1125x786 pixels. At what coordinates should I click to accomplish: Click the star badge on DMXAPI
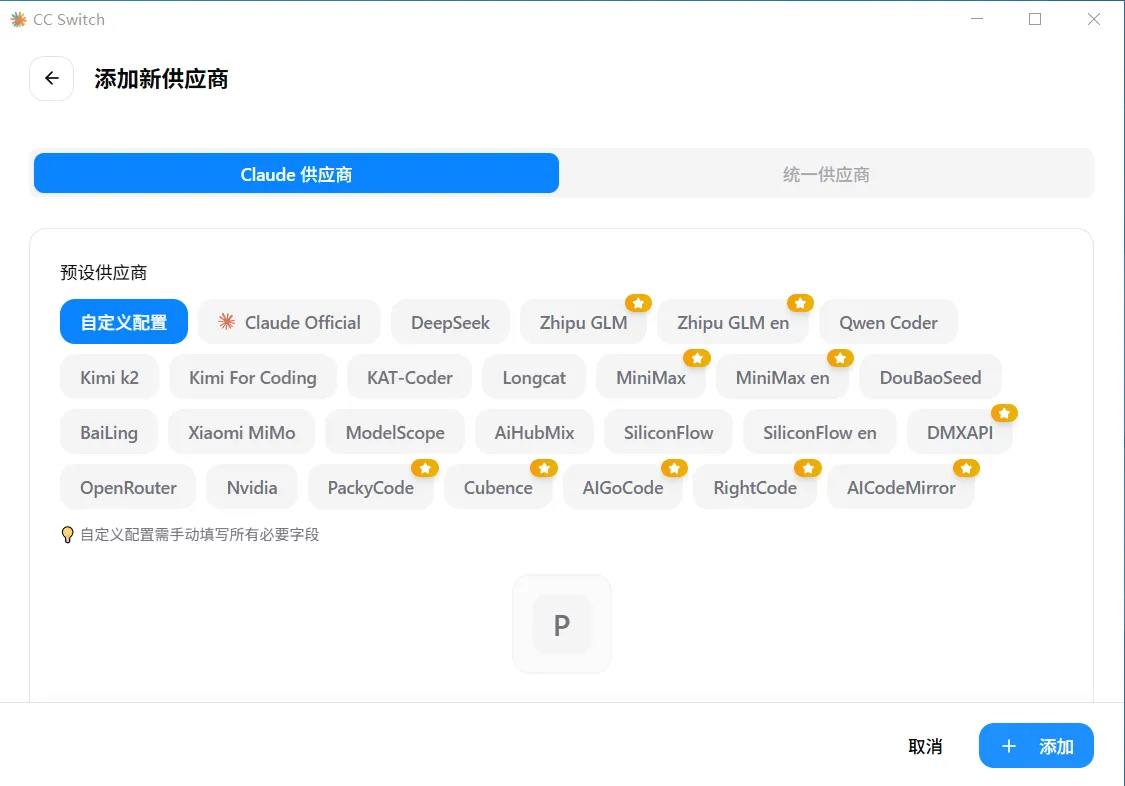[x=1004, y=412]
